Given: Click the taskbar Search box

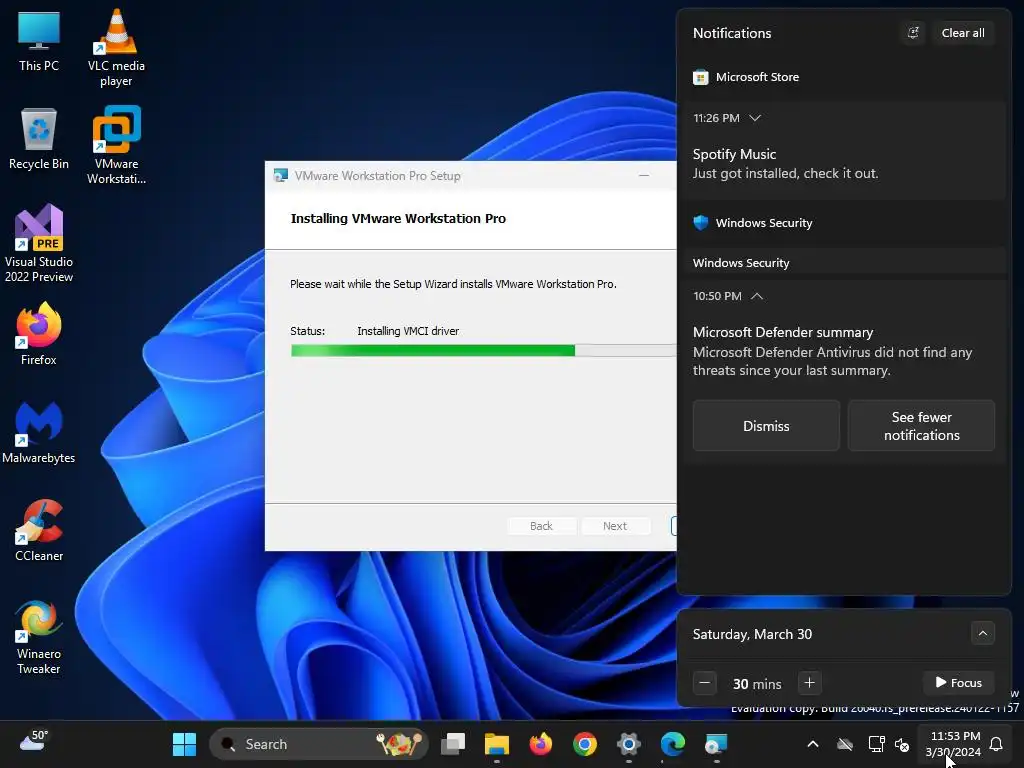Looking at the screenshot, I should click(x=319, y=744).
